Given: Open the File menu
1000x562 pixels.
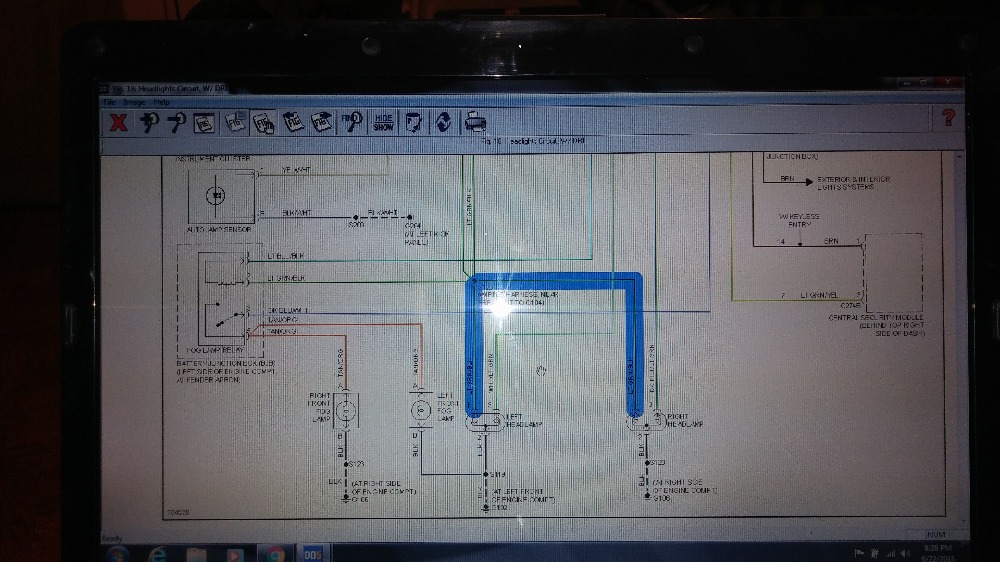Looking at the screenshot, I should pyautogui.click(x=109, y=102).
